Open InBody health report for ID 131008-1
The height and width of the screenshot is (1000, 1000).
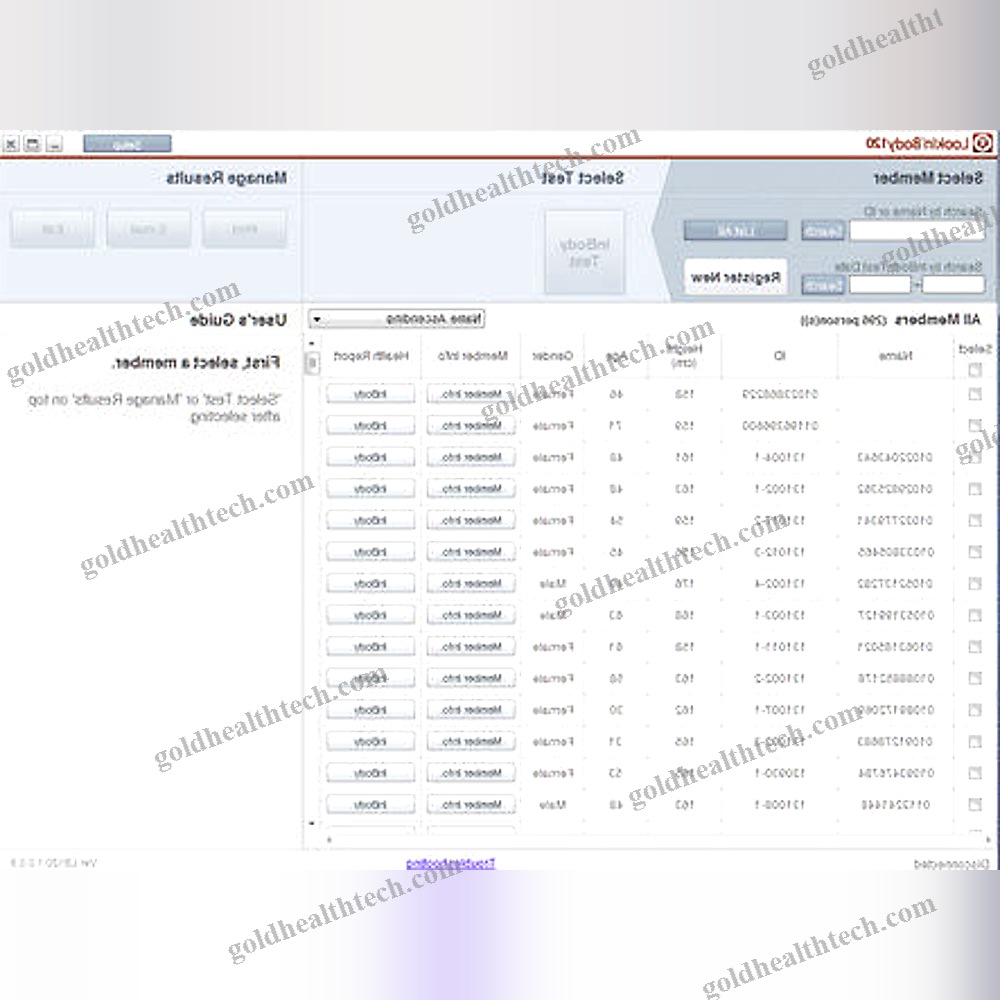[x=371, y=805]
